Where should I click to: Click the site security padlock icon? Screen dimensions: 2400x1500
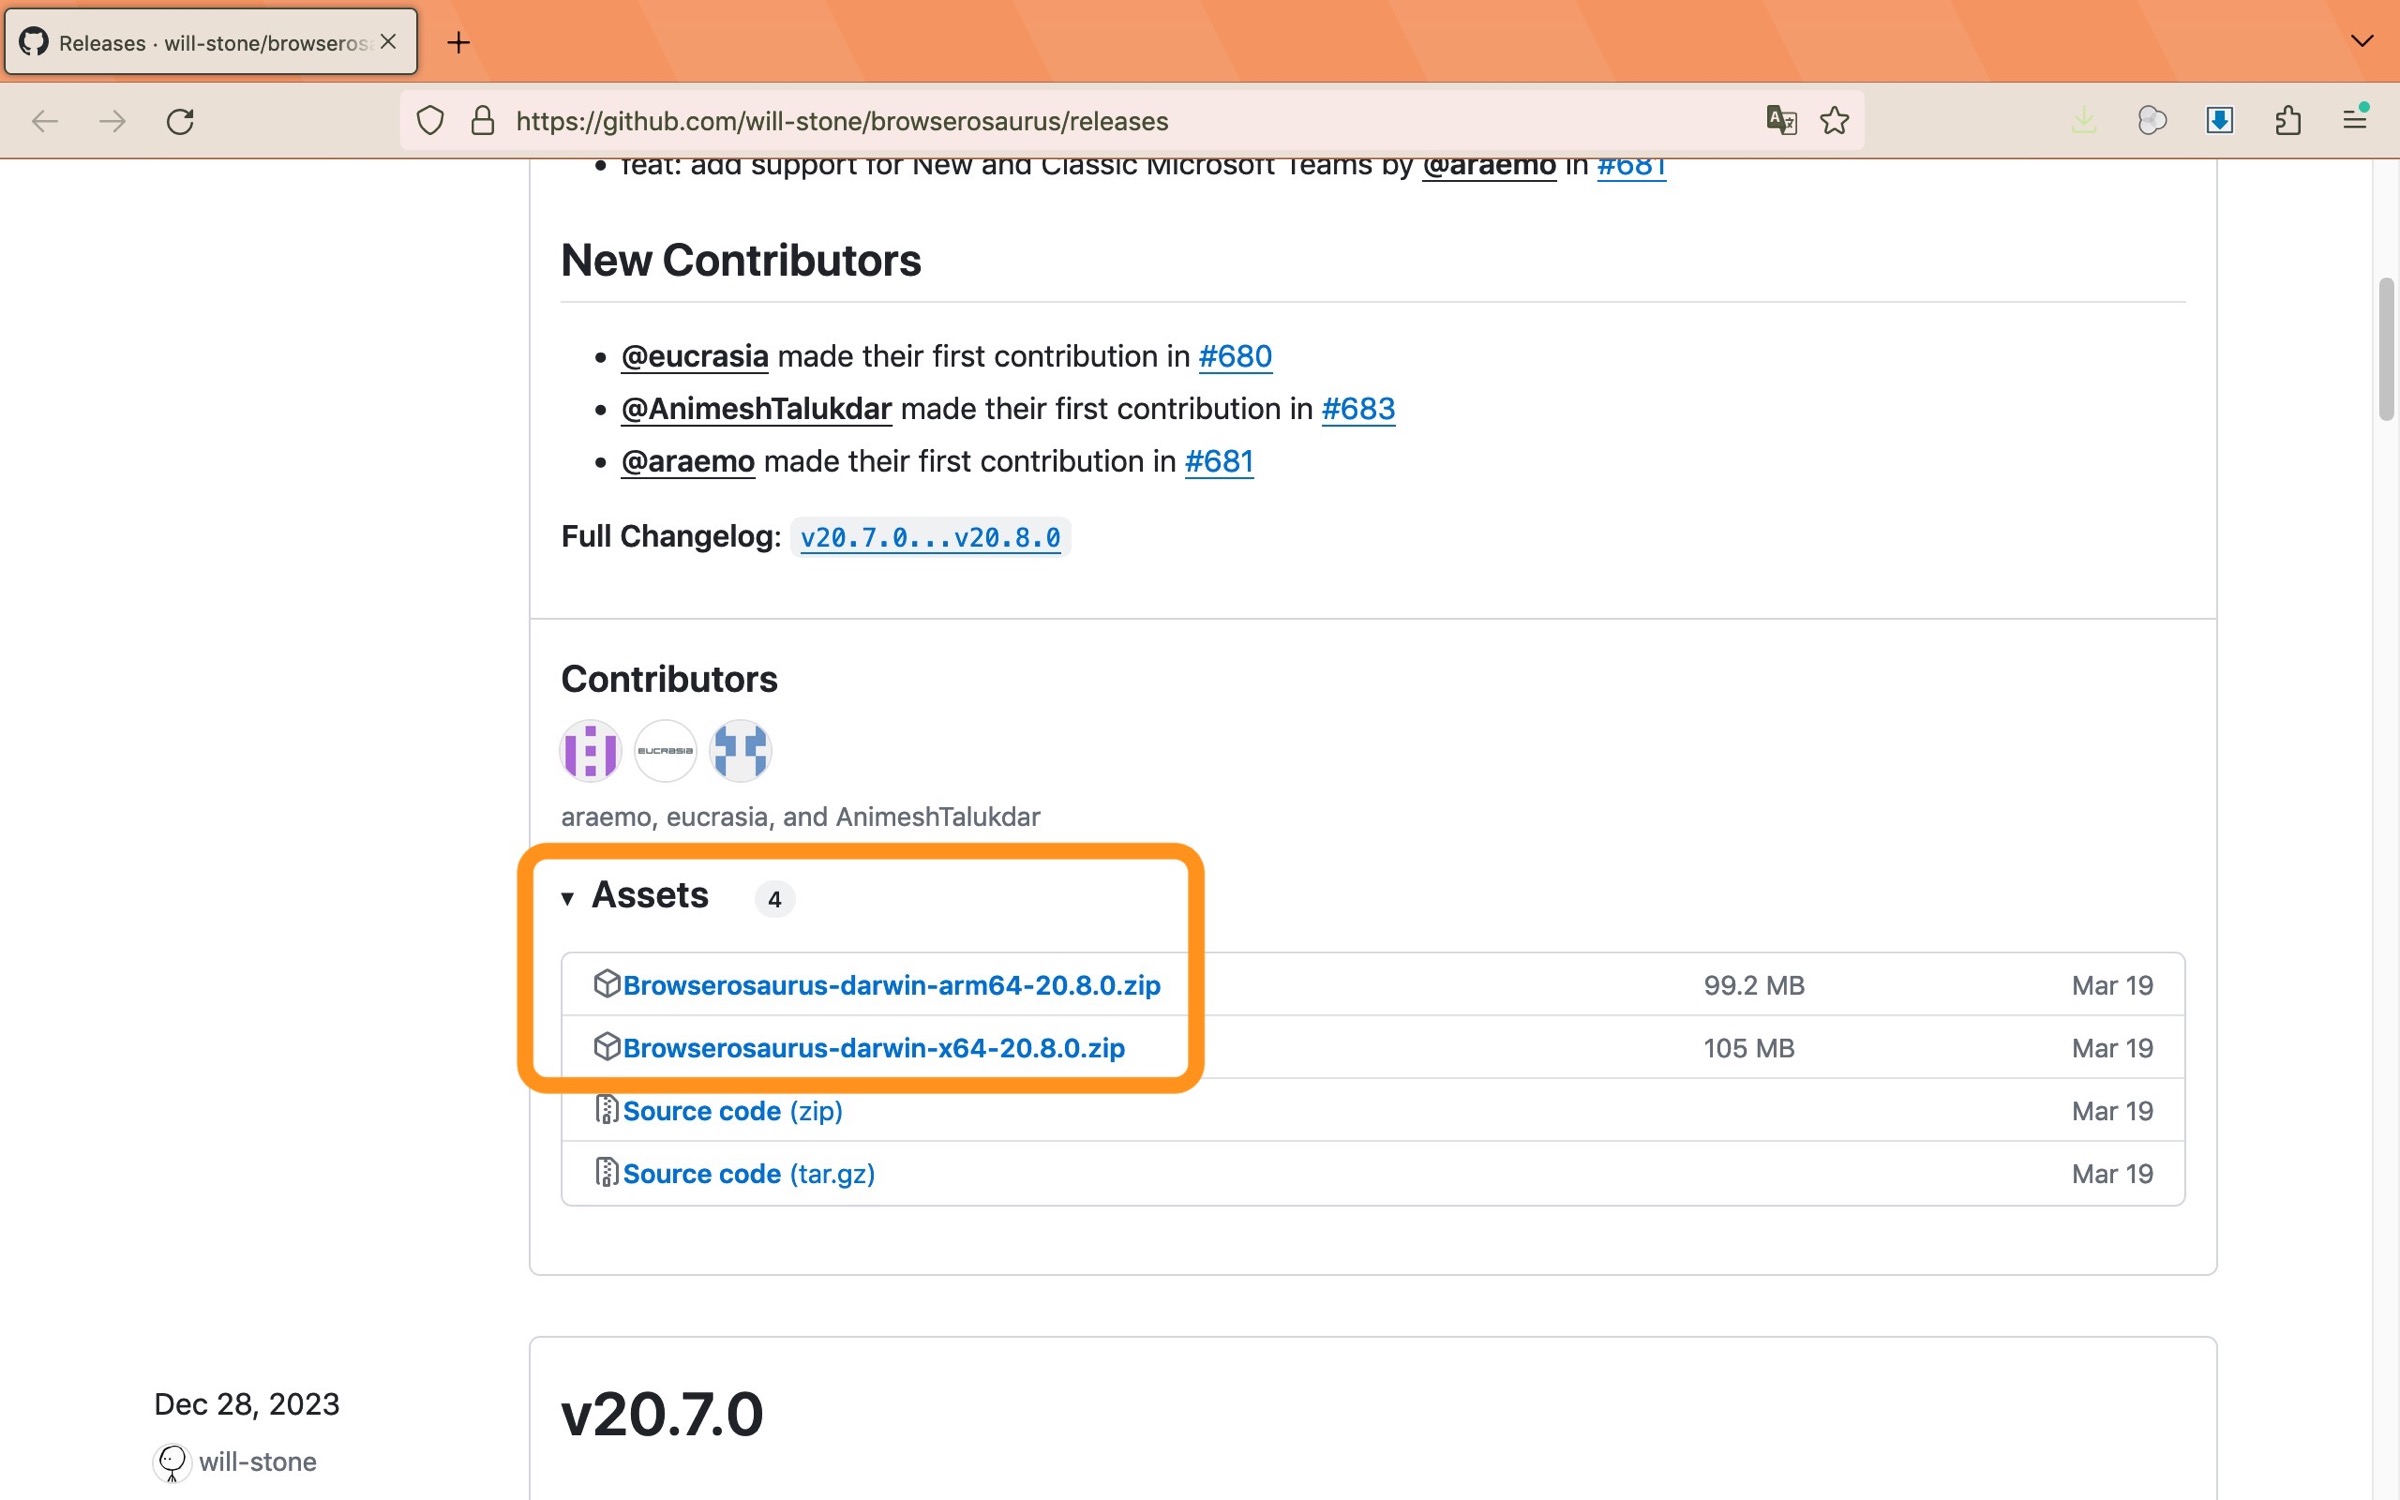point(483,121)
